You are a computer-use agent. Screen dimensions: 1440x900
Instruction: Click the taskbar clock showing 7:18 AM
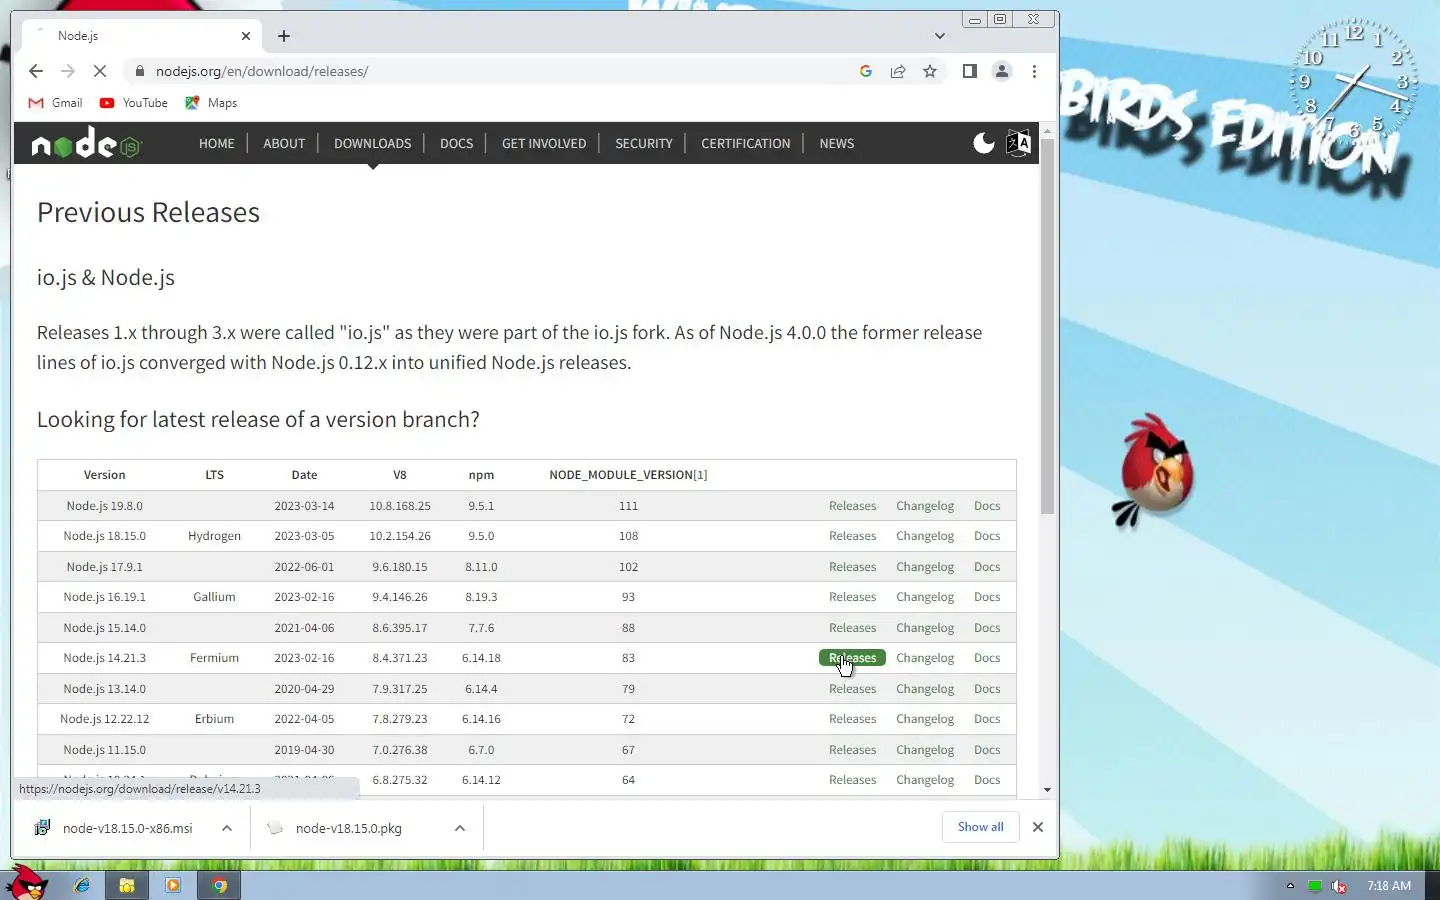click(1389, 886)
